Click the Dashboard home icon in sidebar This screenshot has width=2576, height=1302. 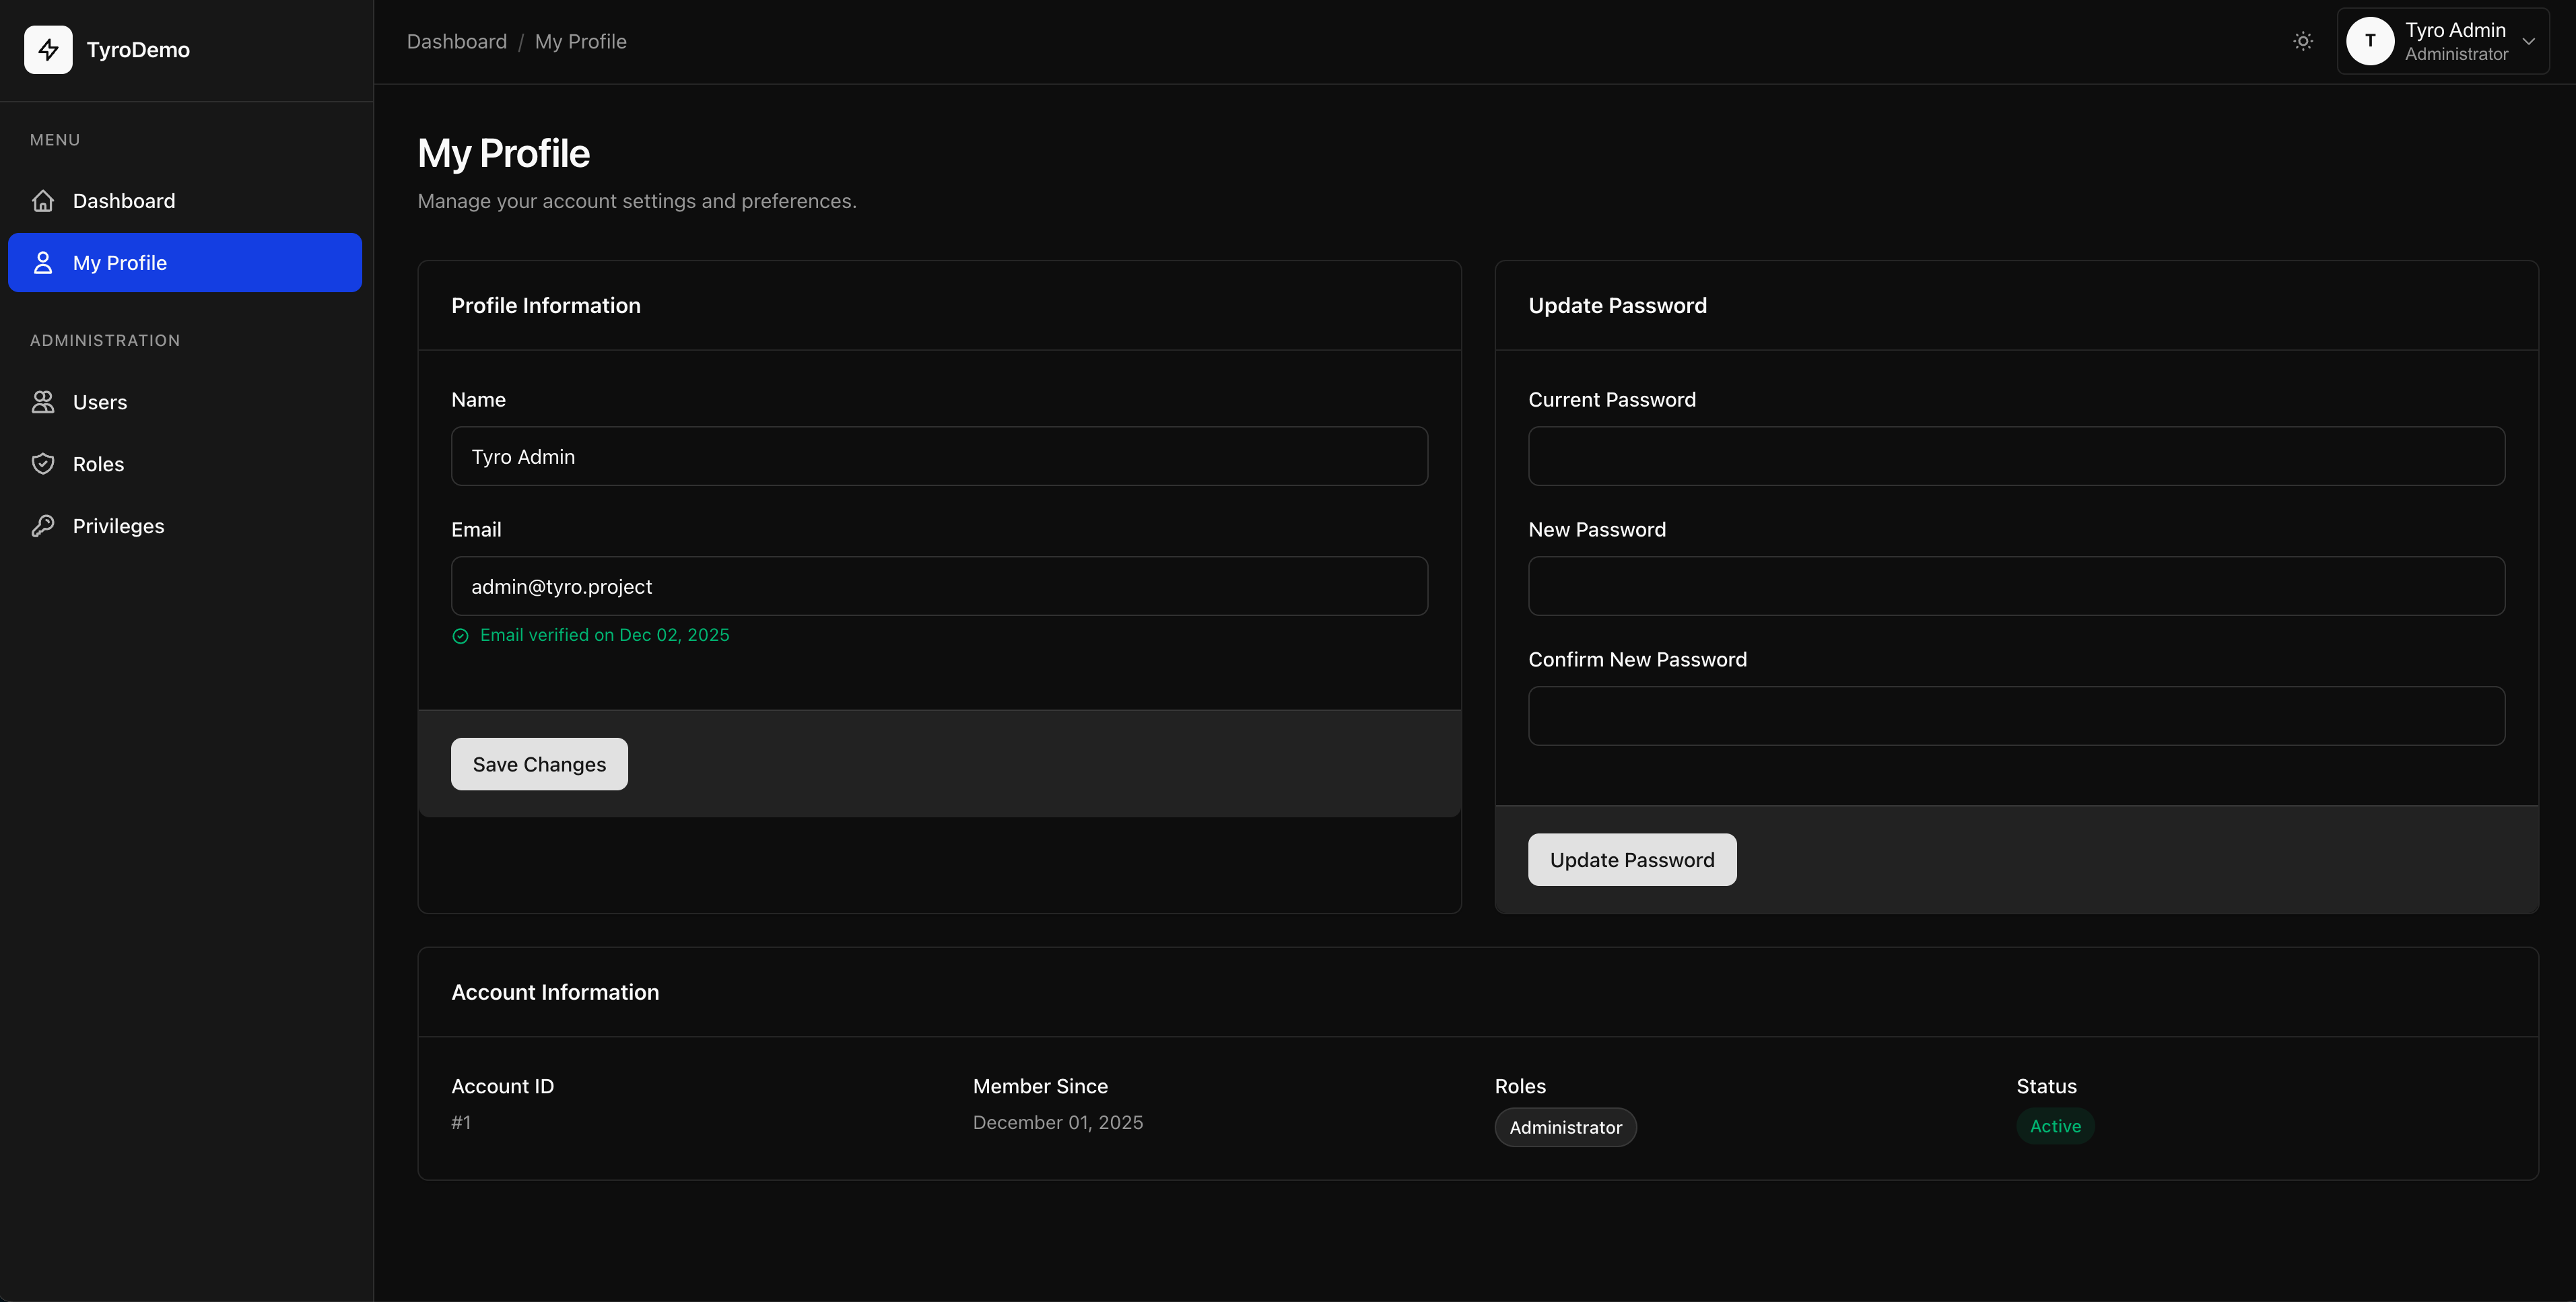point(43,201)
